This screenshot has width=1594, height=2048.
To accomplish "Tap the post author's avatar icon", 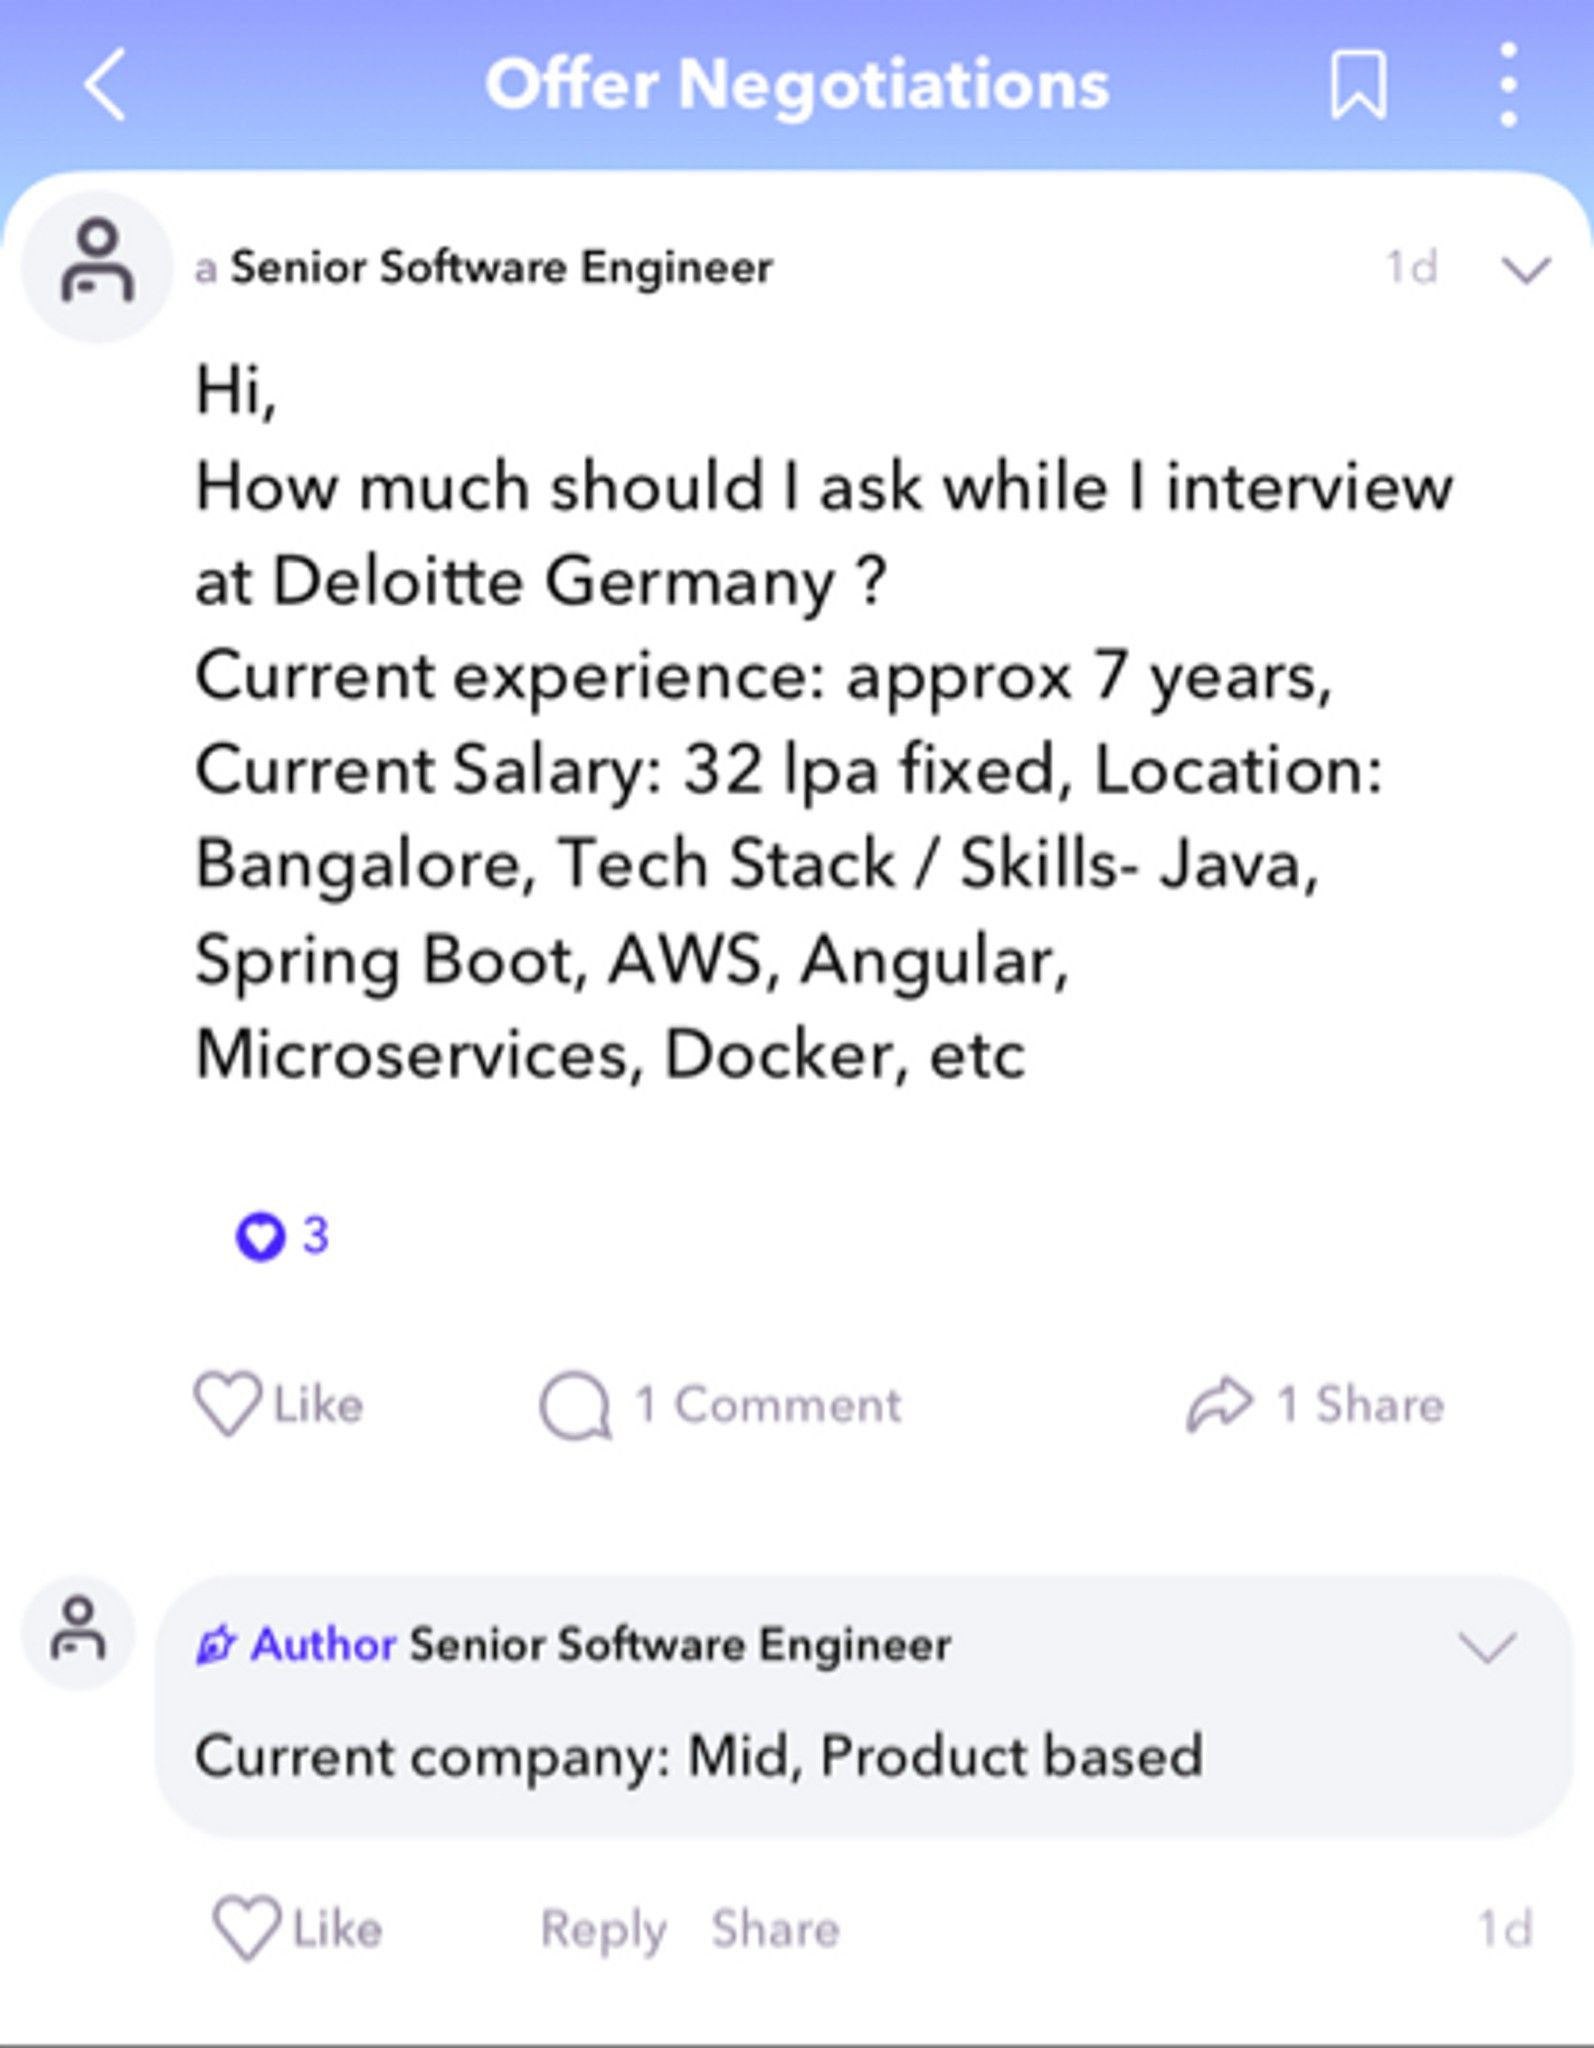I will 97,266.
